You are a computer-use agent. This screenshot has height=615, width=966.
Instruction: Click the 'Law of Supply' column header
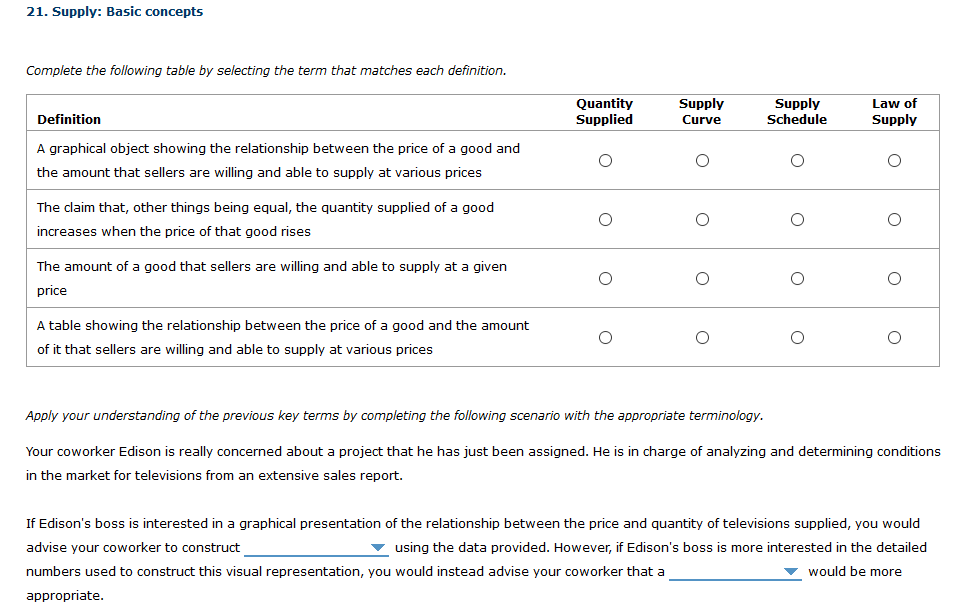[x=893, y=111]
